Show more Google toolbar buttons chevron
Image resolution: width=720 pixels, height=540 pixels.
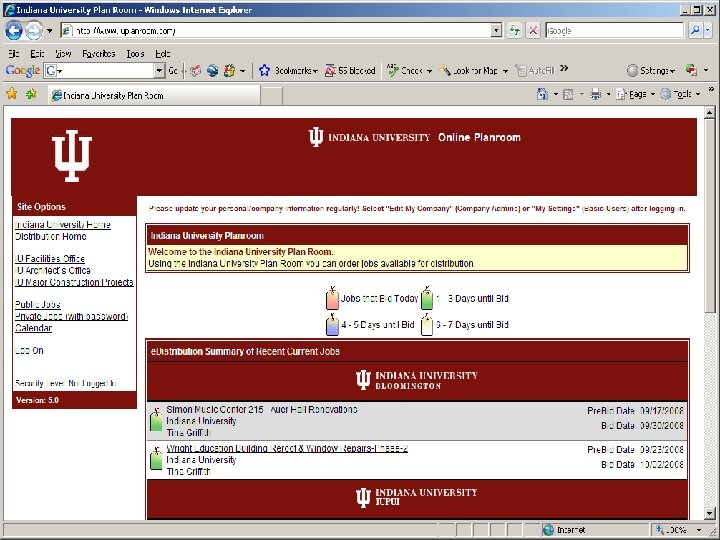564,69
